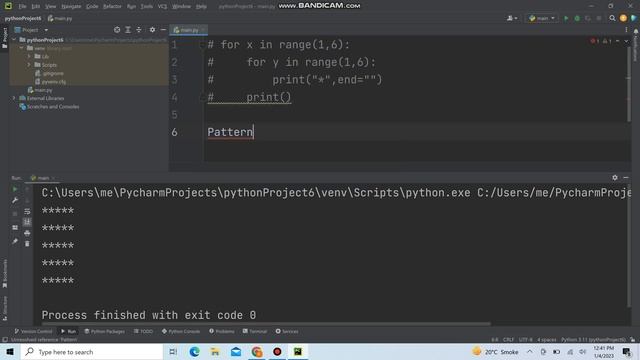Expand External Libraries node

(x=14, y=98)
